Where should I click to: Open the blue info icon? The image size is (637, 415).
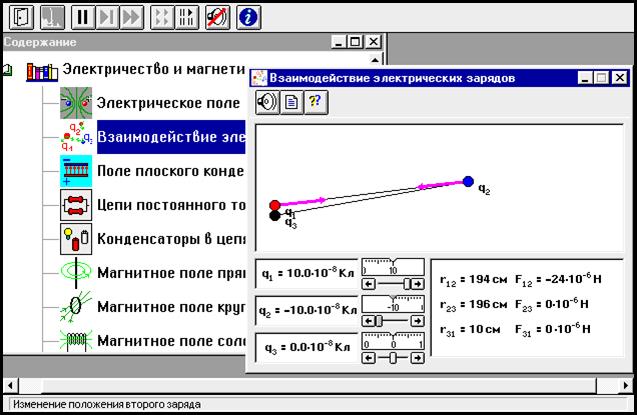[x=248, y=17]
